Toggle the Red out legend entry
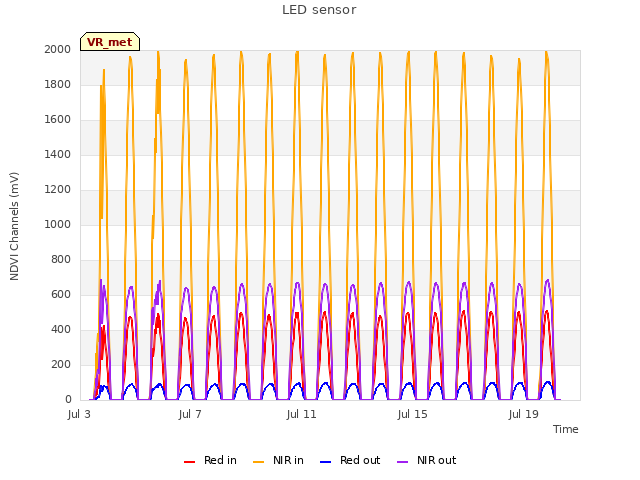This screenshot has width=640, height=480. (350, 460)
